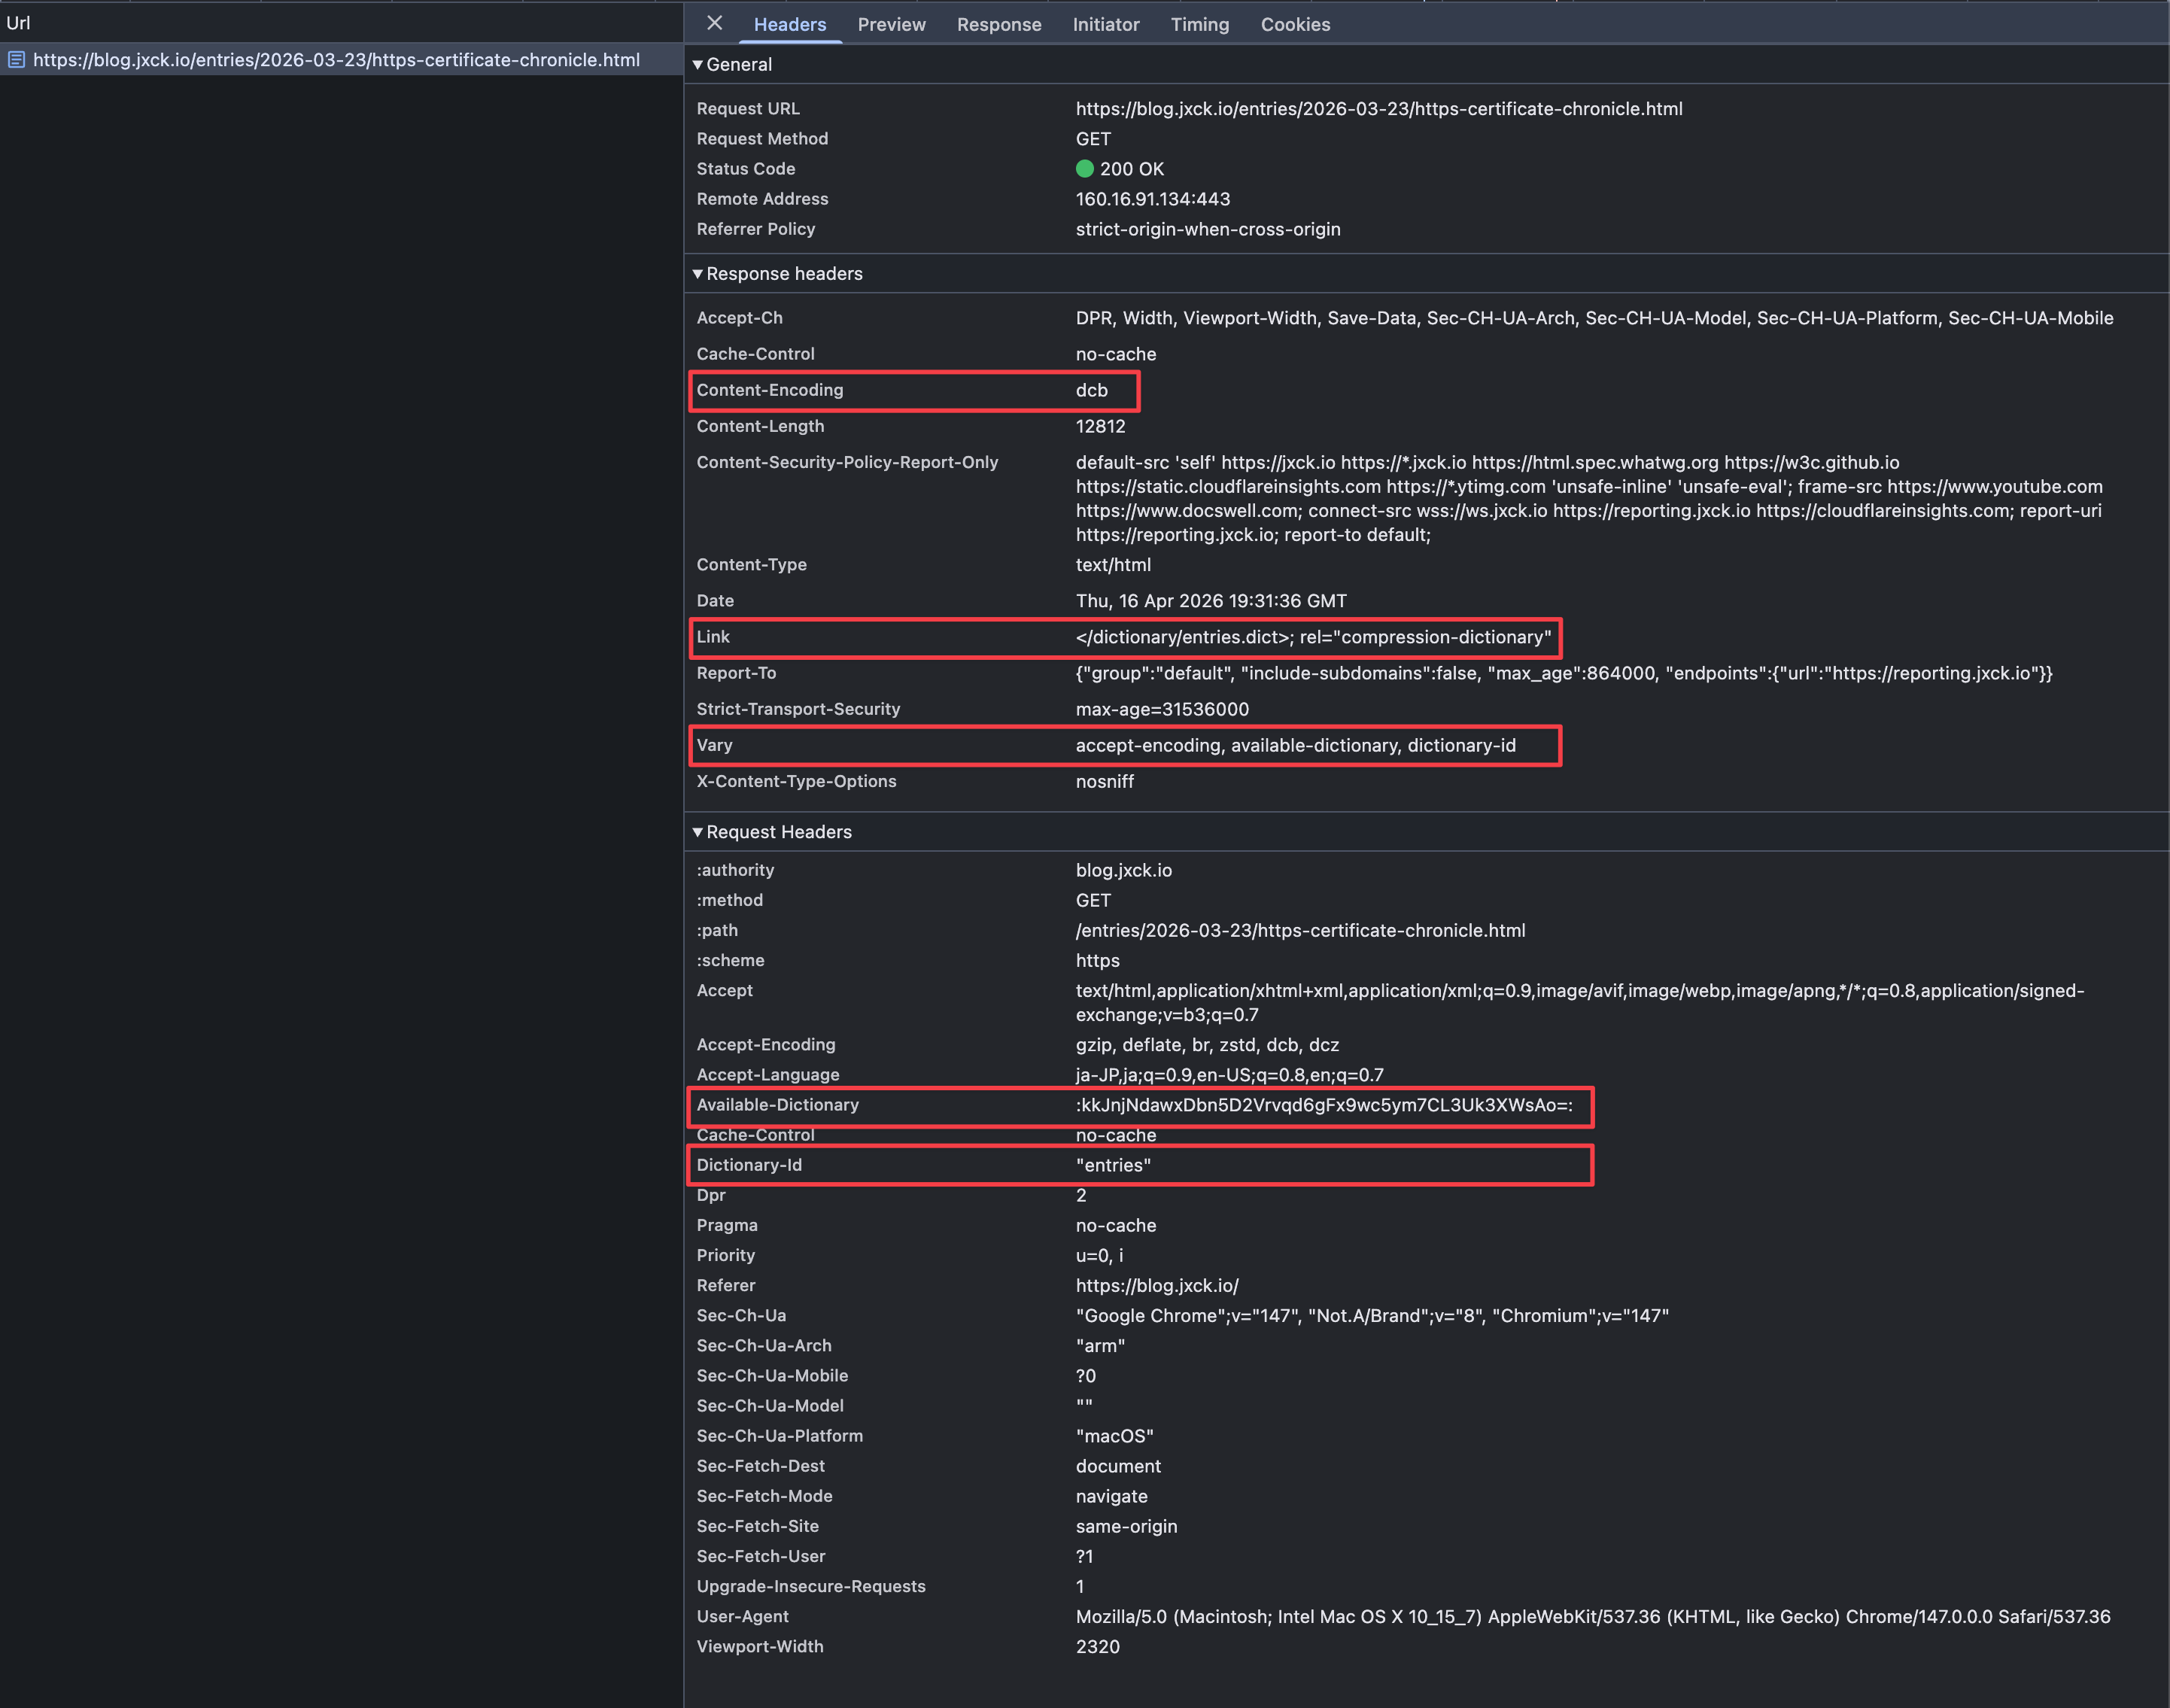Collapse the General section triangle
The height and width of the screenshot is (1708, 2170).
(x=698, y=65)
